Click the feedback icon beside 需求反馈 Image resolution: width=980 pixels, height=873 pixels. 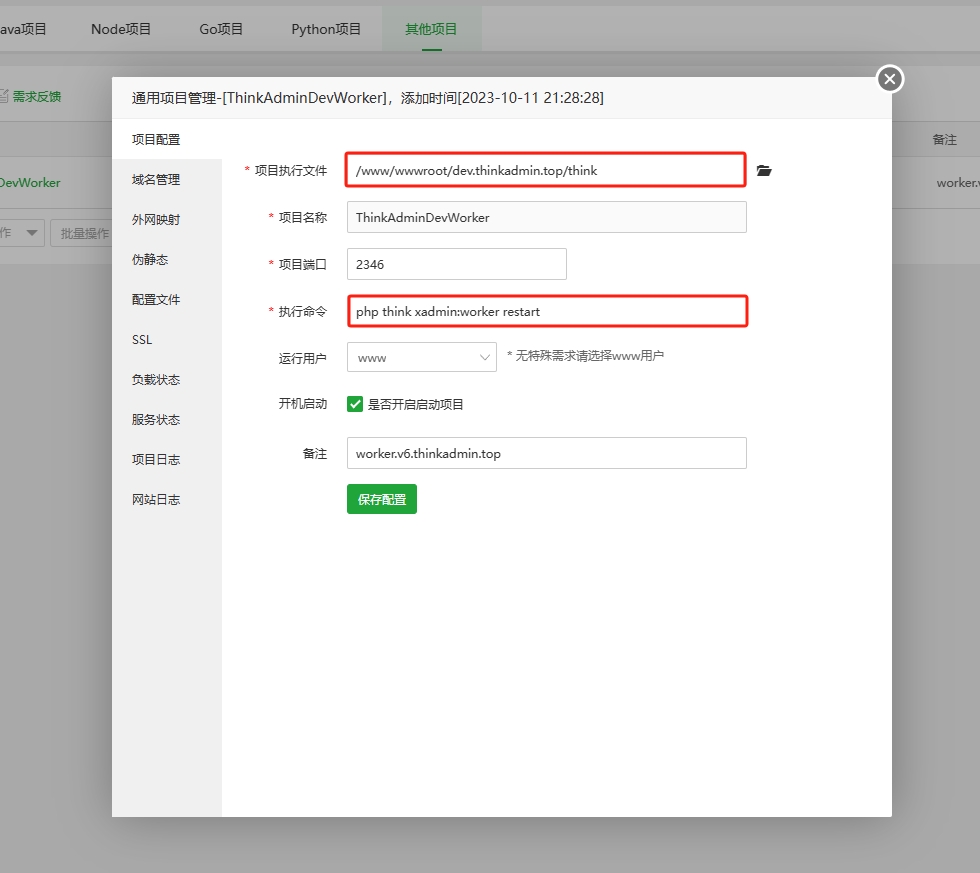tap(4, 96)
